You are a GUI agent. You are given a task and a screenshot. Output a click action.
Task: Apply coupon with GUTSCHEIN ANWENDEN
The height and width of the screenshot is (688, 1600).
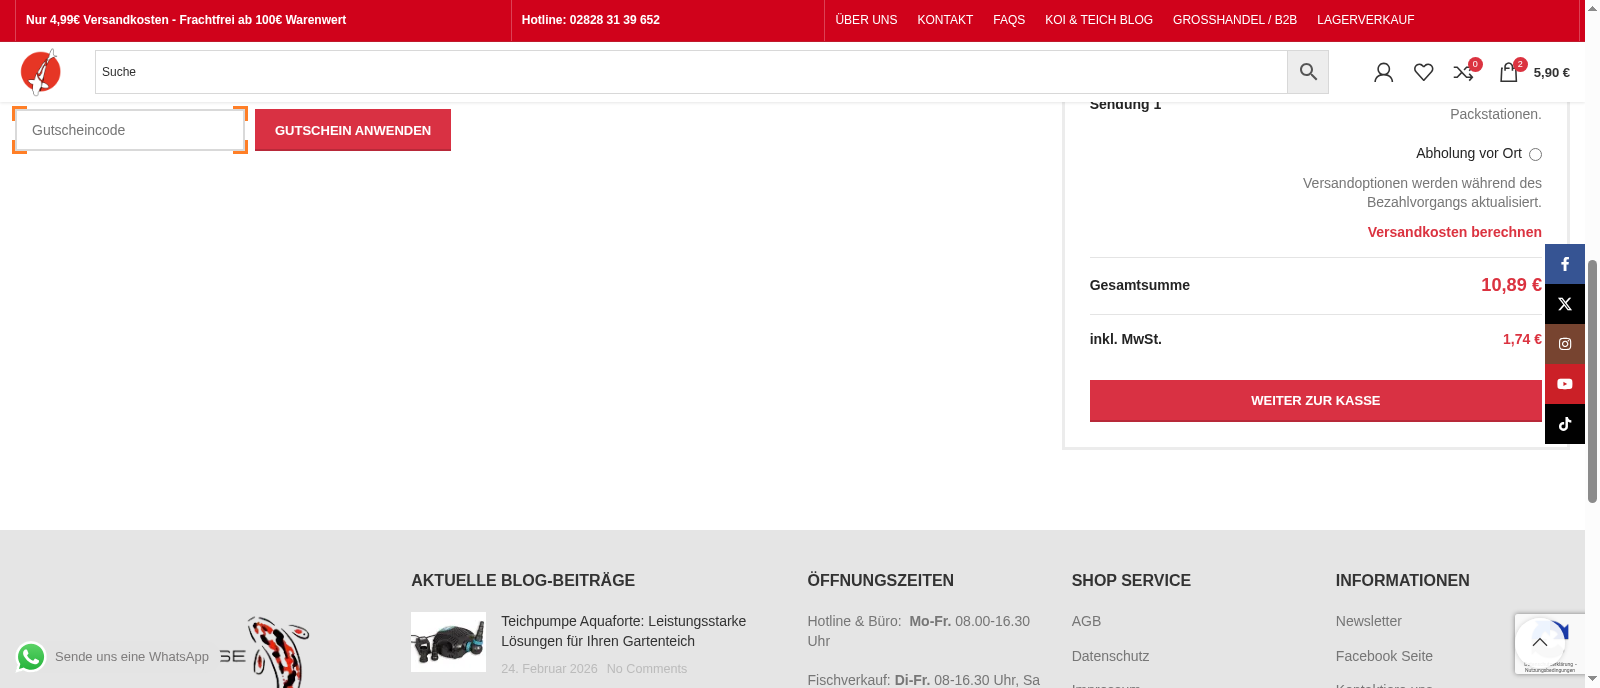click(352, 130)
